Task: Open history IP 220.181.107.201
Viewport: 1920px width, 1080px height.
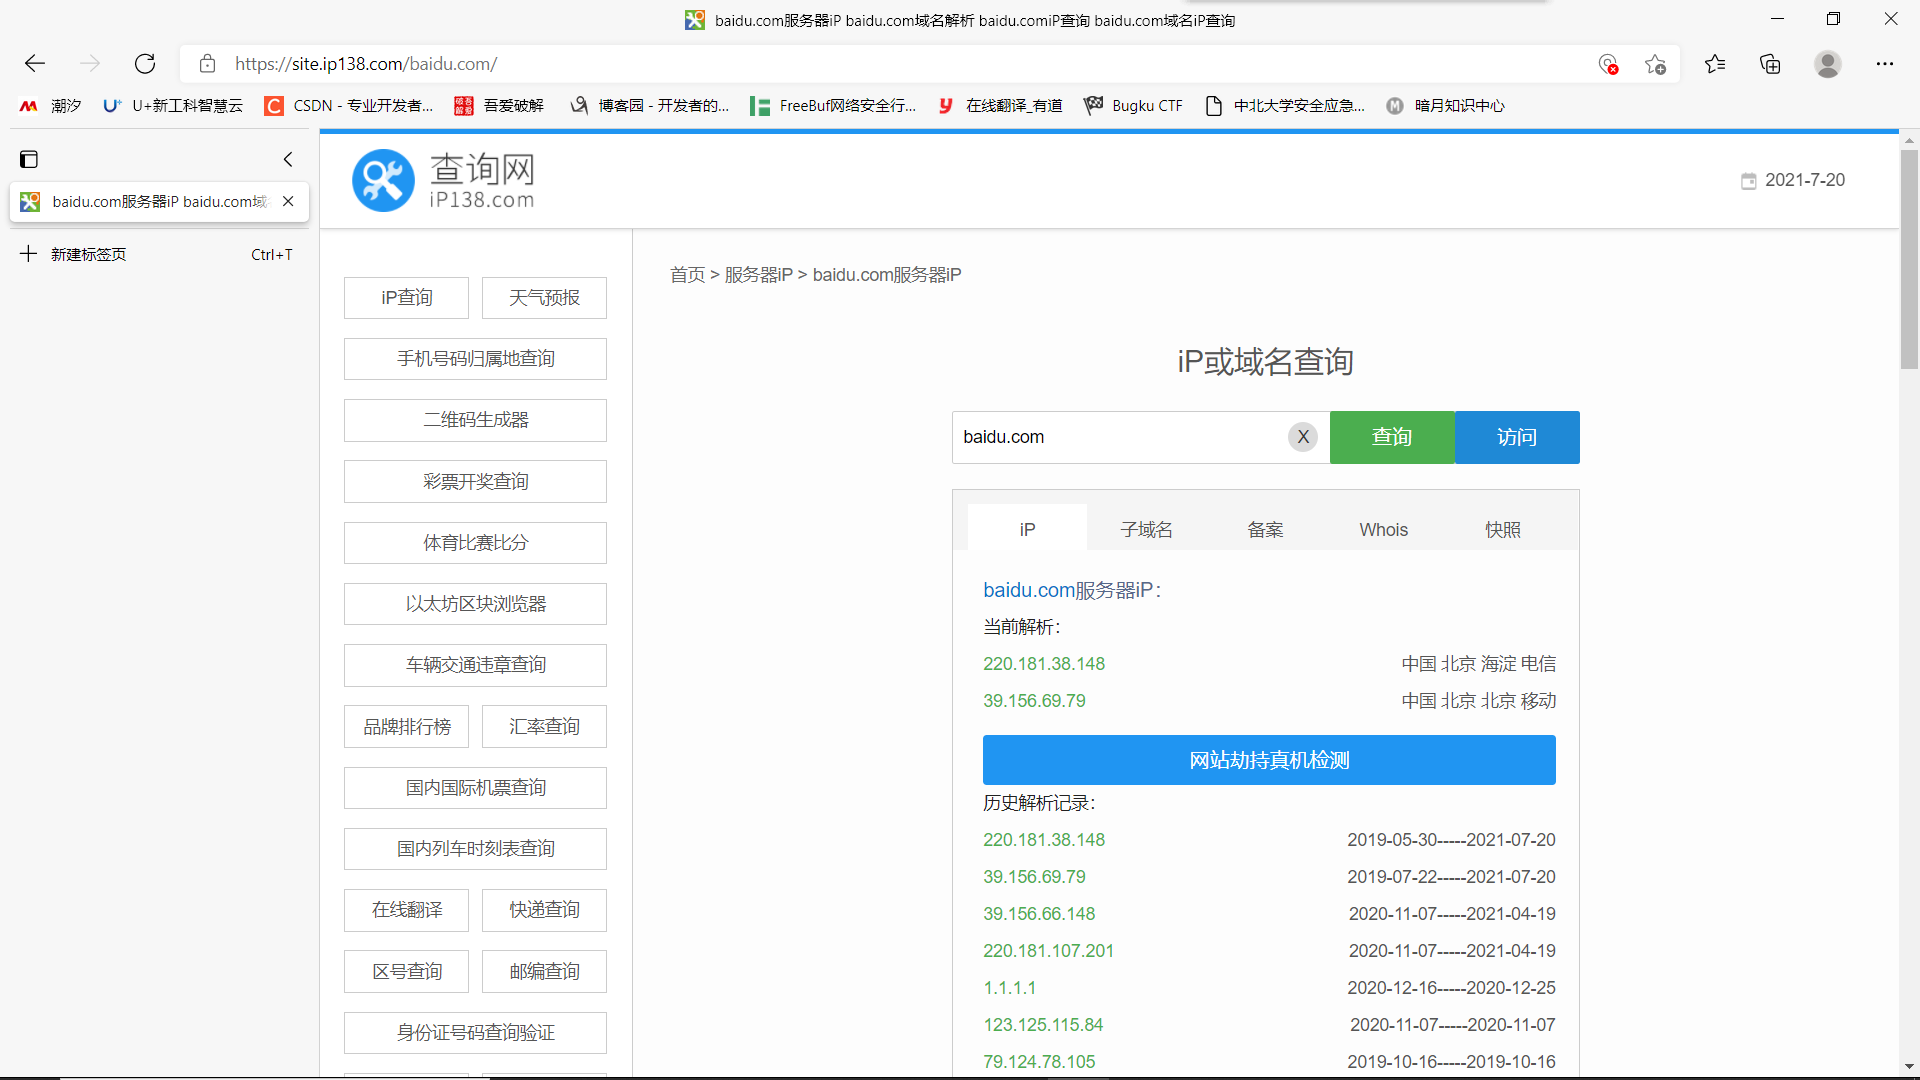Action: 1048,951
